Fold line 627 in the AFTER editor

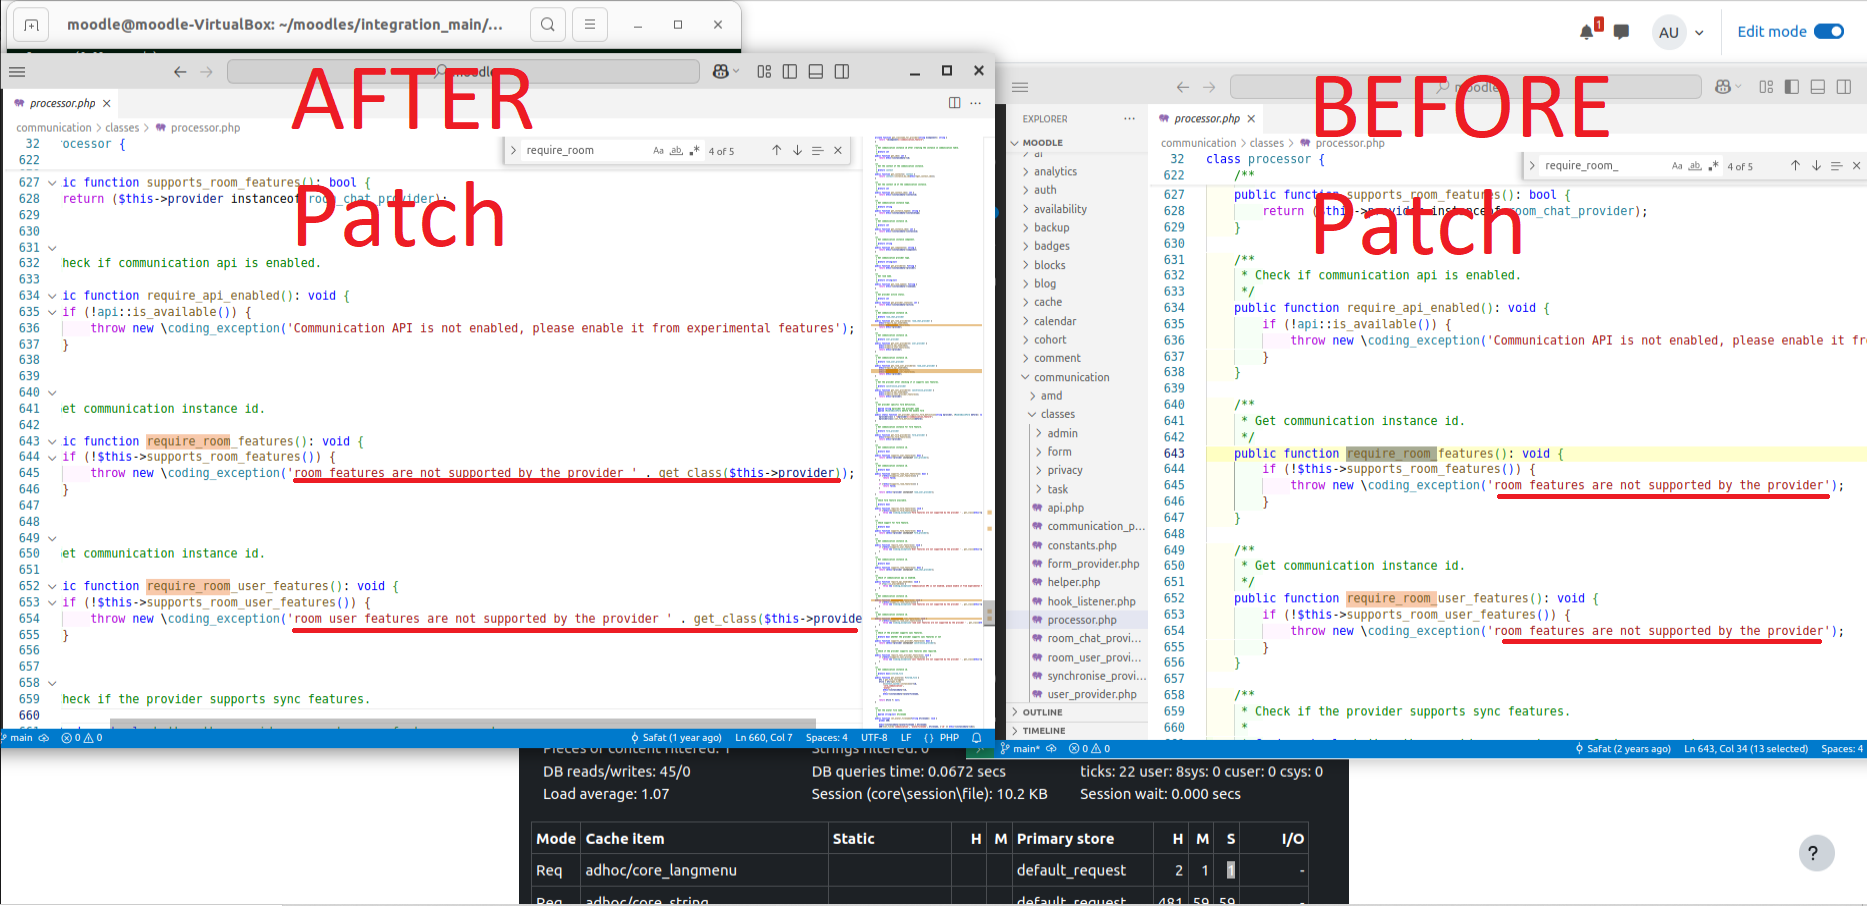click(52, 183)
